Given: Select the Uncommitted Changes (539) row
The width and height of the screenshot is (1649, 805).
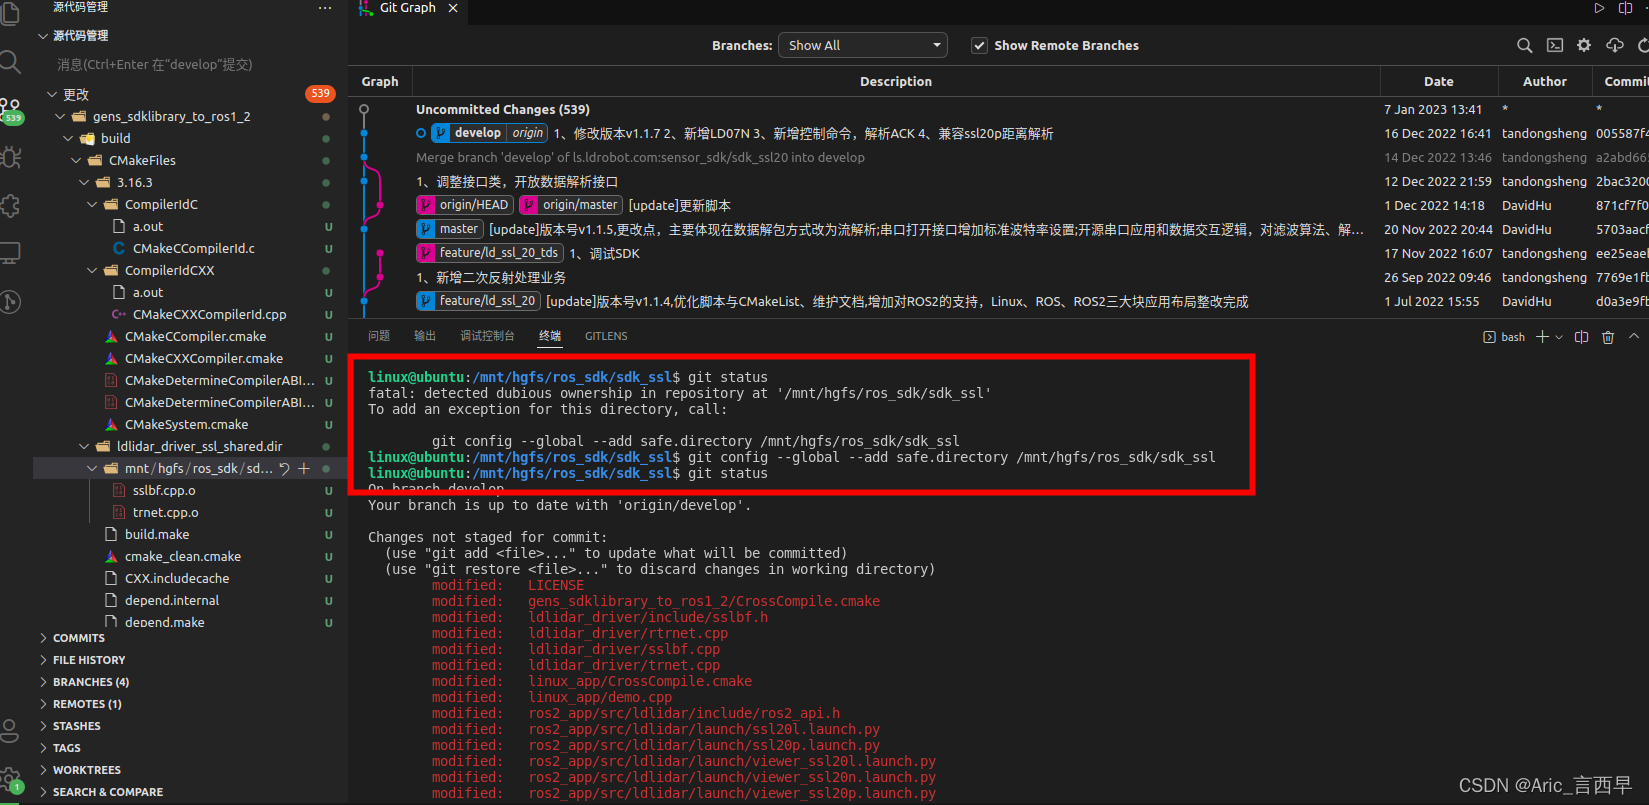Looking at the screenshot, I should (998, 109).
